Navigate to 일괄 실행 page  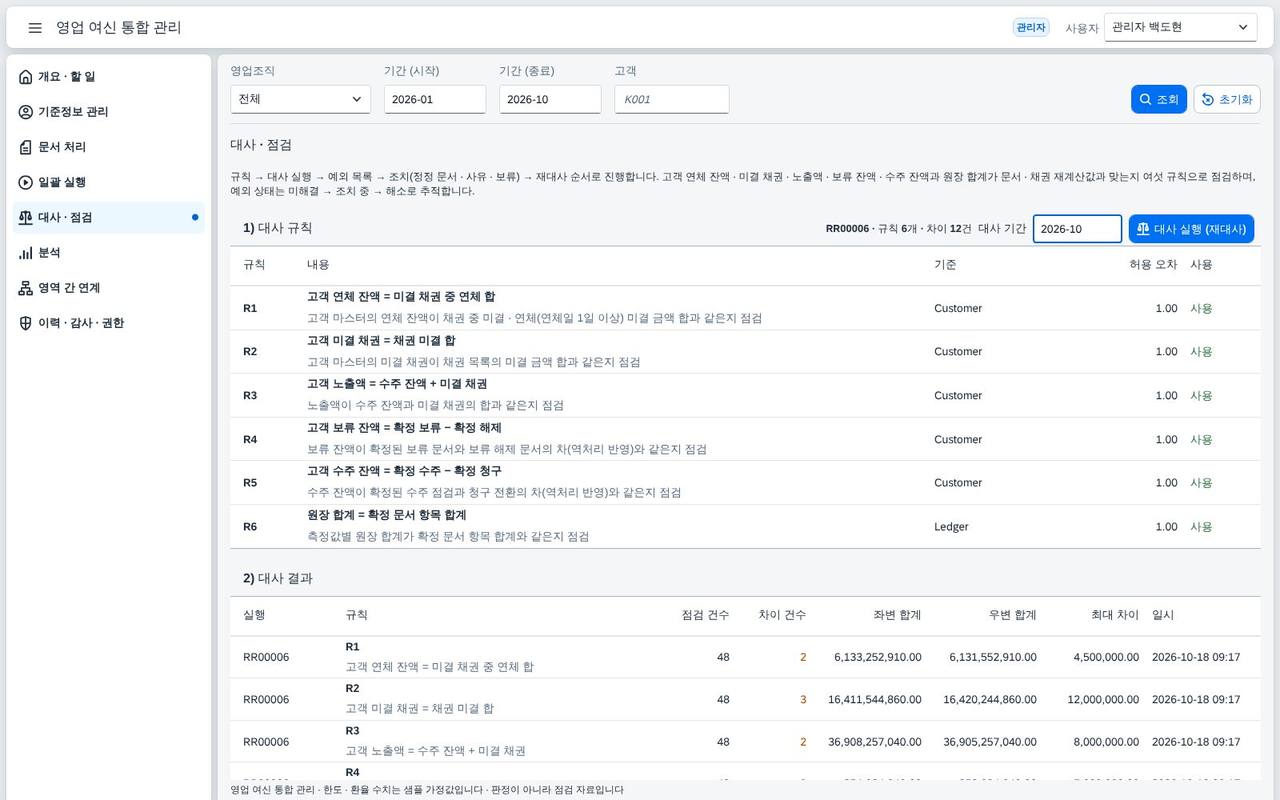(109, 182)
